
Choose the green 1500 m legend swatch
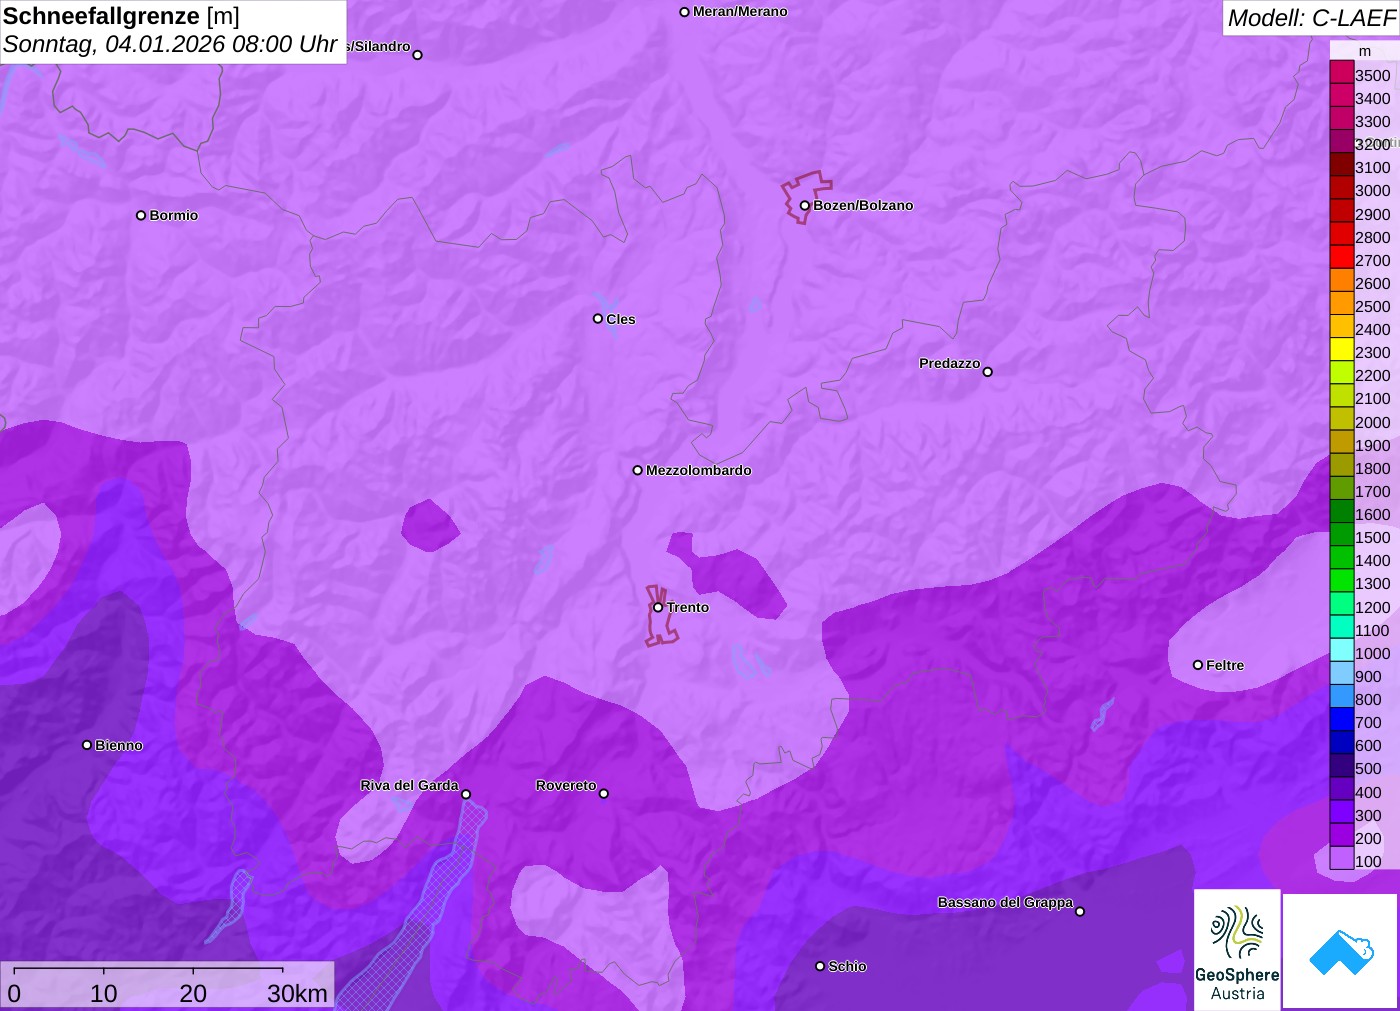1342,534
